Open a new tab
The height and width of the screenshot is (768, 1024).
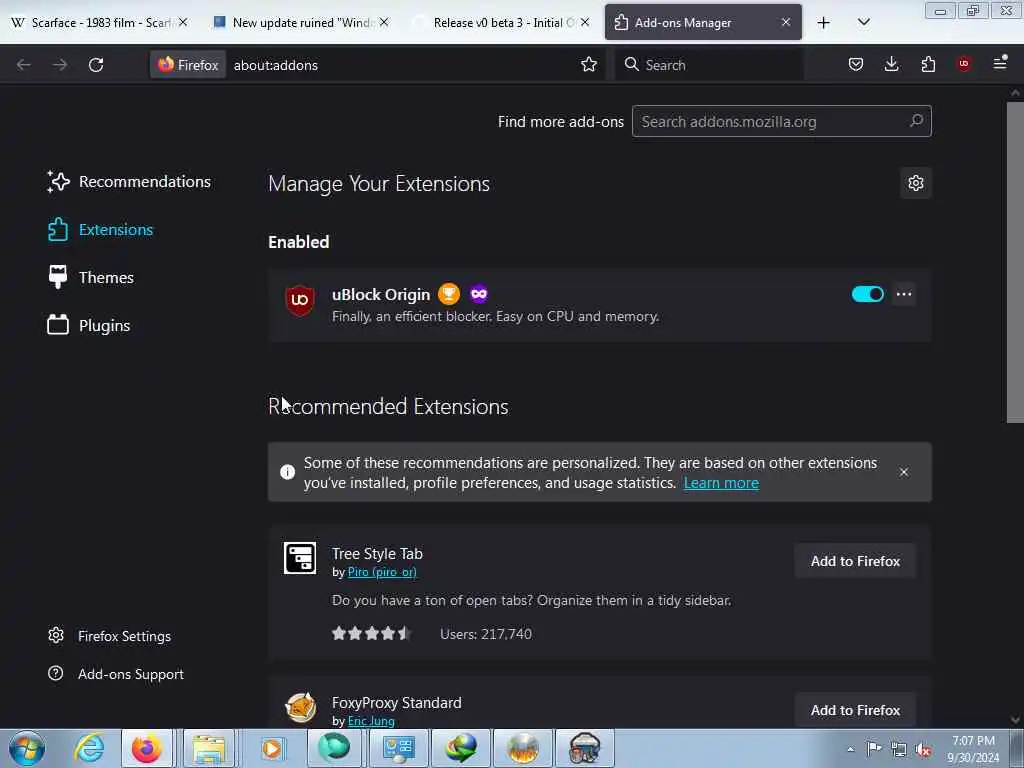point(824,23)
